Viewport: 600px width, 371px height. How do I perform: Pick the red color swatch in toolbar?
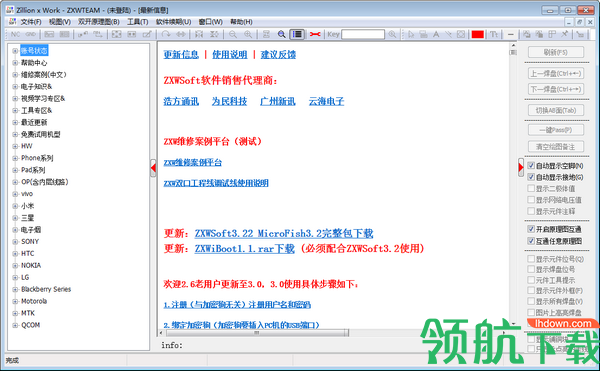(478, 34)
